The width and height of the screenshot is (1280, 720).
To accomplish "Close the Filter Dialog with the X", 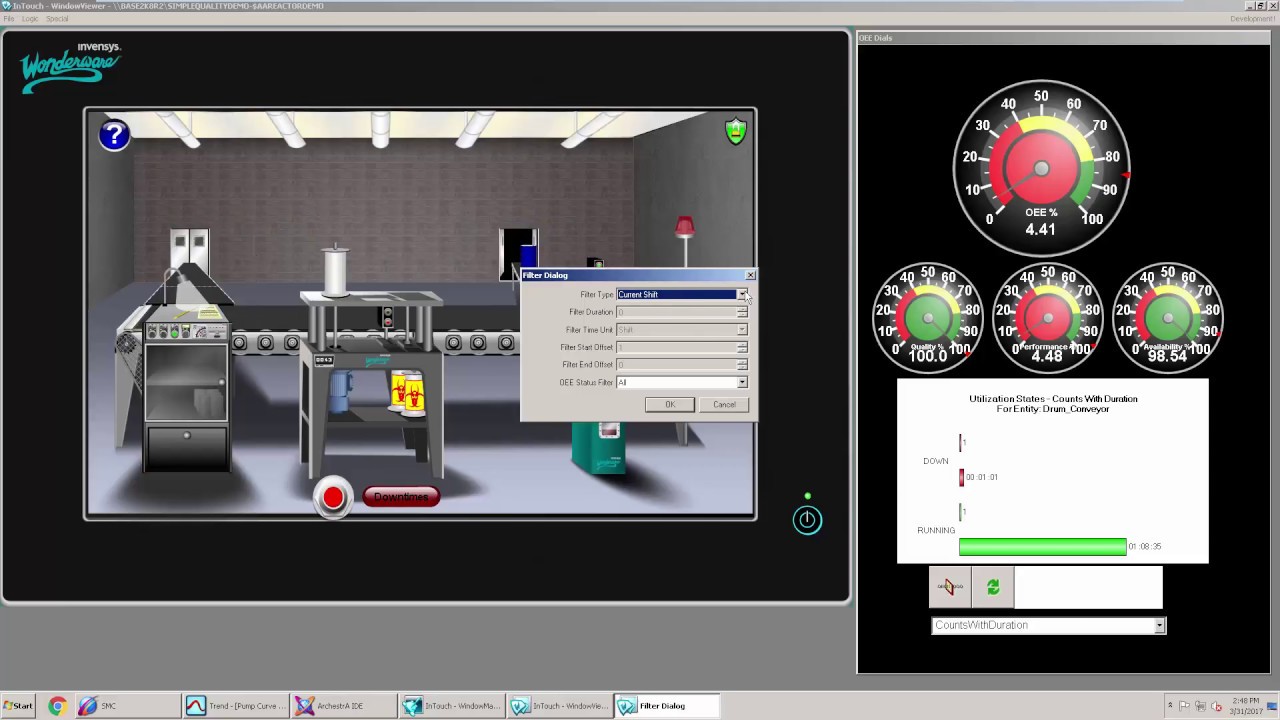I will click(x=750, y=275).
